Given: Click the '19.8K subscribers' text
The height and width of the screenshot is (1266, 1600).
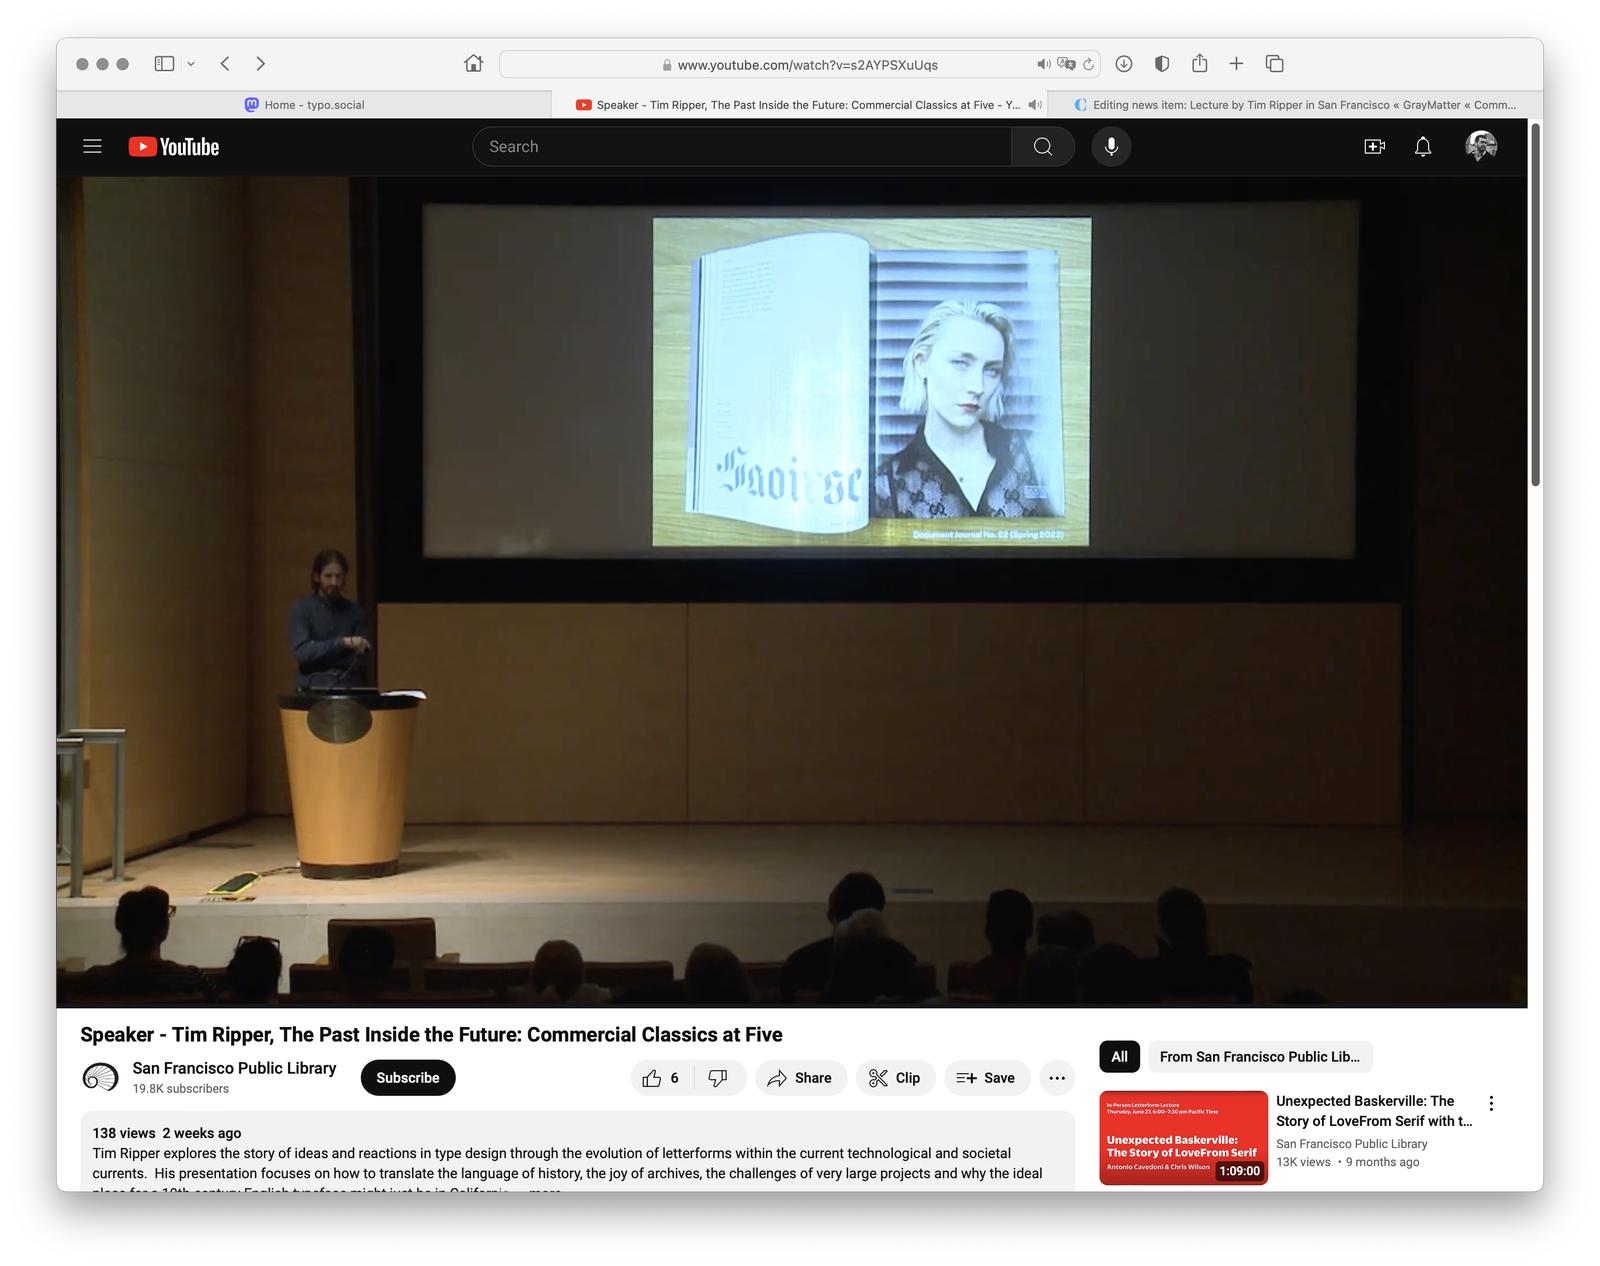Looking at the screenshot, I should pyautogui.click(x=181, y=1089).
